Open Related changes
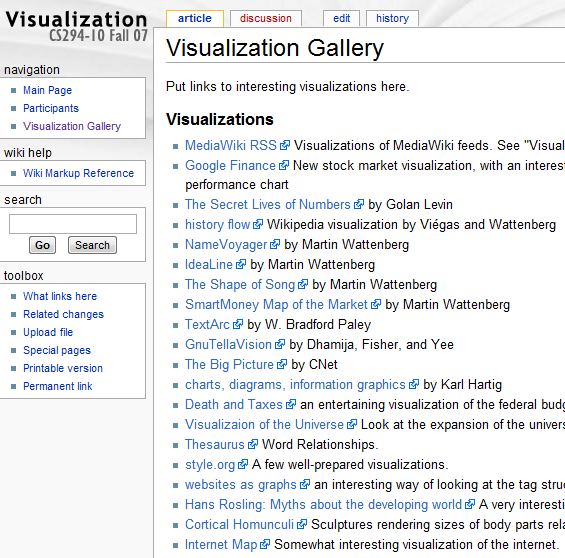 [x=63, y=314]
